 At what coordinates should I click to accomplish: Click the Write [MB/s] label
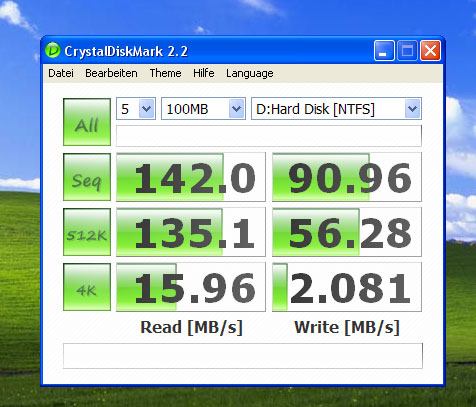(347, 327)
